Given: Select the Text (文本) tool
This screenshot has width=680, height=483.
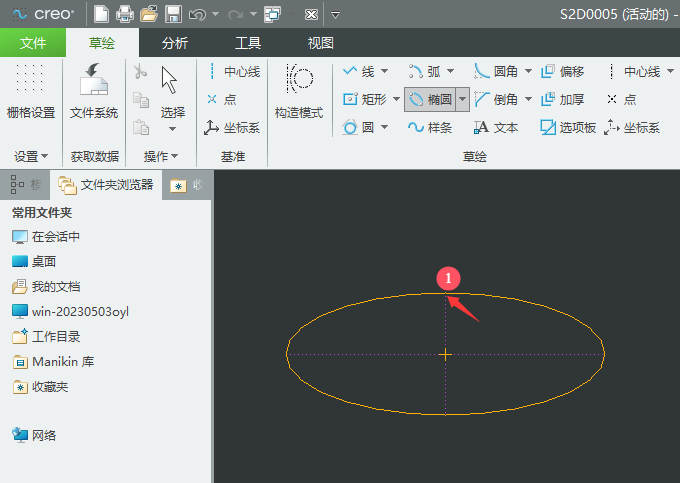Looking at the screenshot, I should click(x=496, y=128).
